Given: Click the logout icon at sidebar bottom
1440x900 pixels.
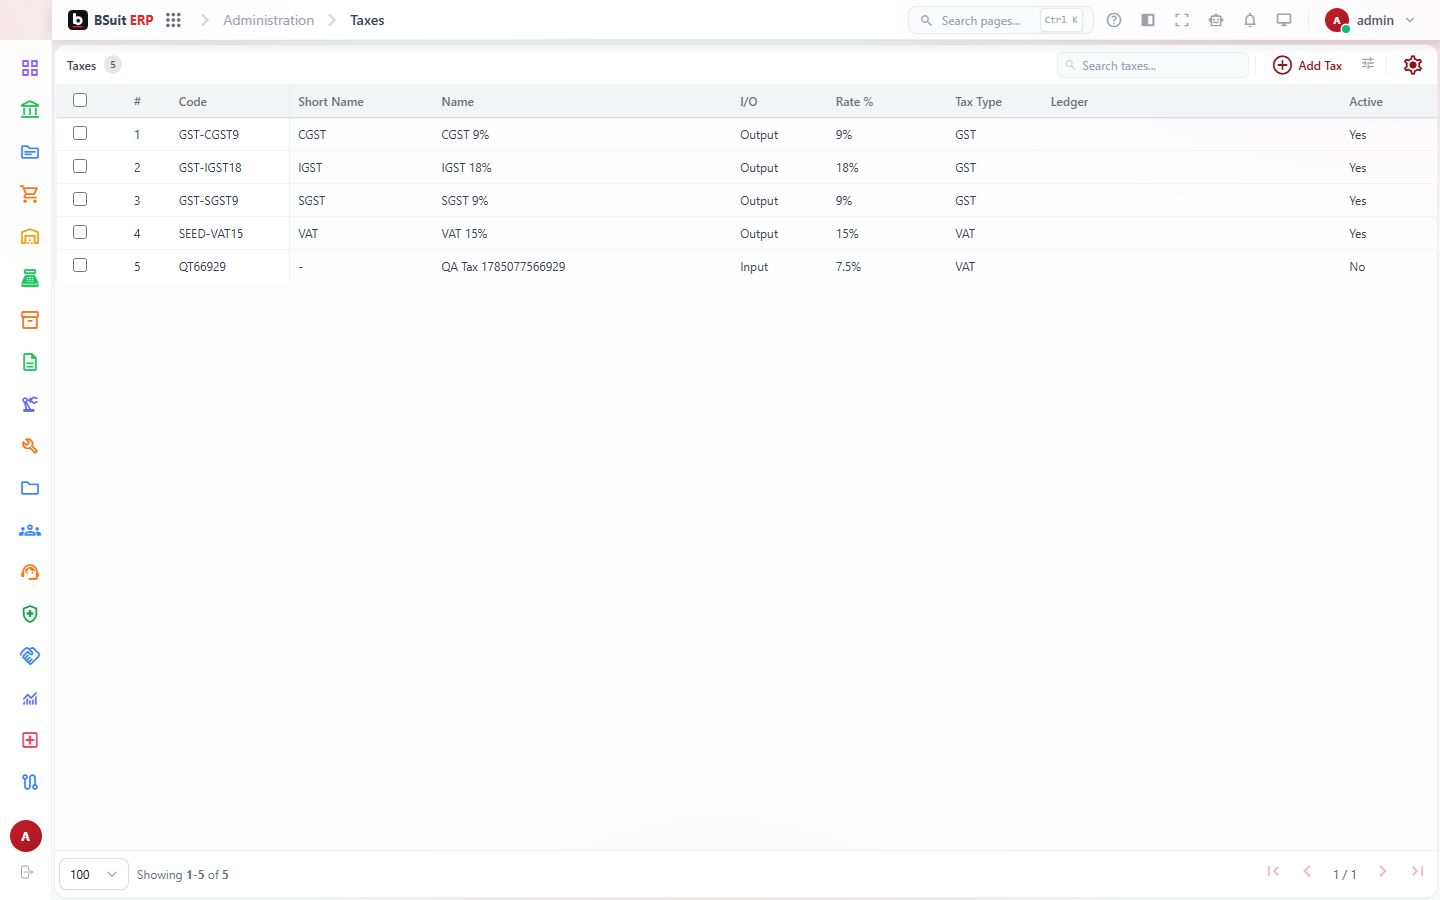Looking at the screenshot, I should point(27,872).
